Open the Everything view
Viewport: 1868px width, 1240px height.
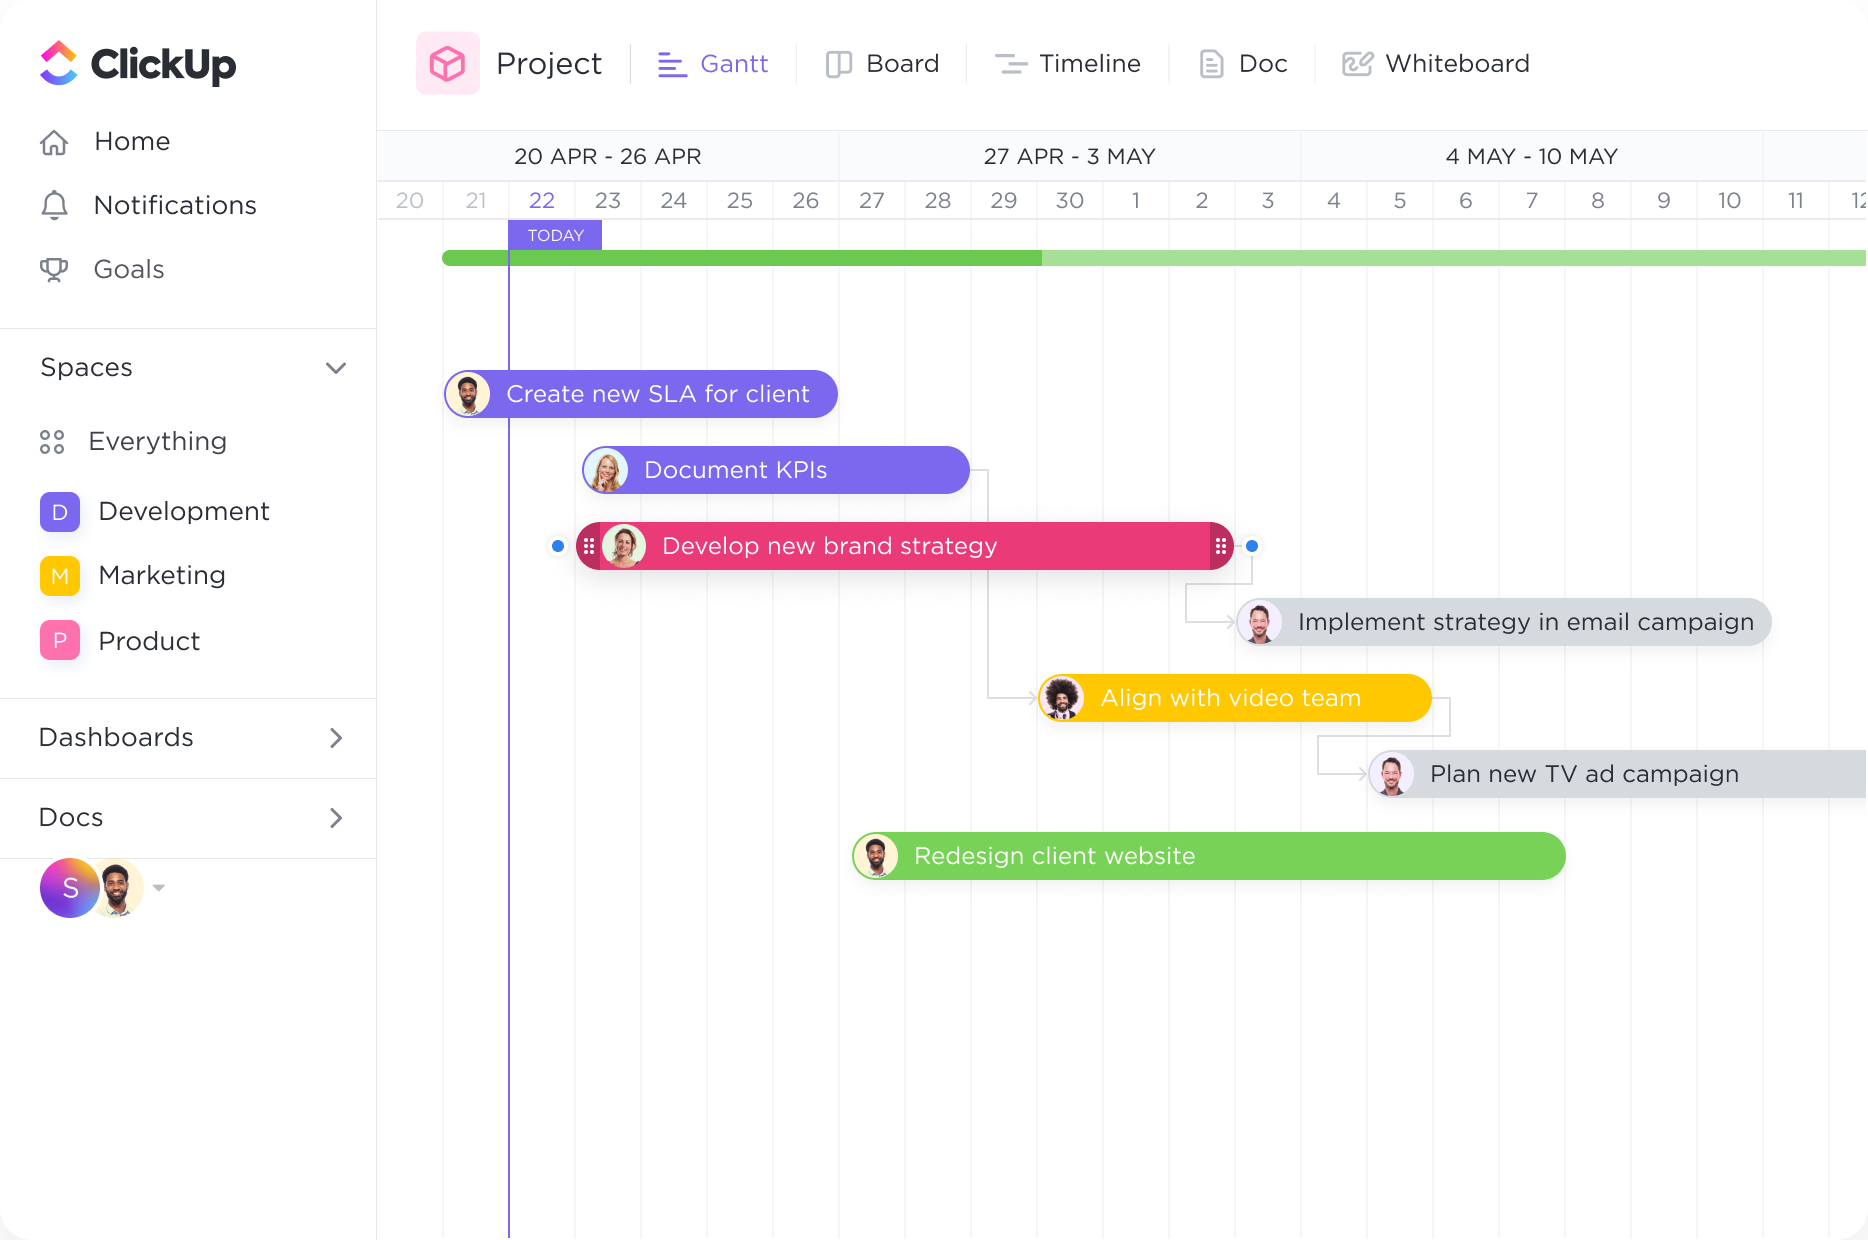157,441
